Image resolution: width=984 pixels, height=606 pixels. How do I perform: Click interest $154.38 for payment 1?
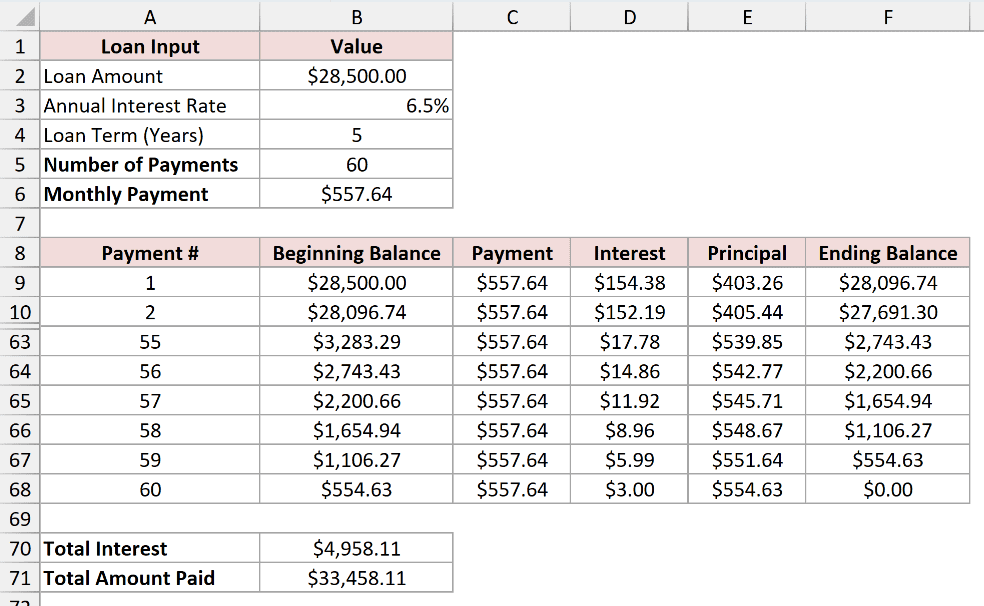pos(629,282)
